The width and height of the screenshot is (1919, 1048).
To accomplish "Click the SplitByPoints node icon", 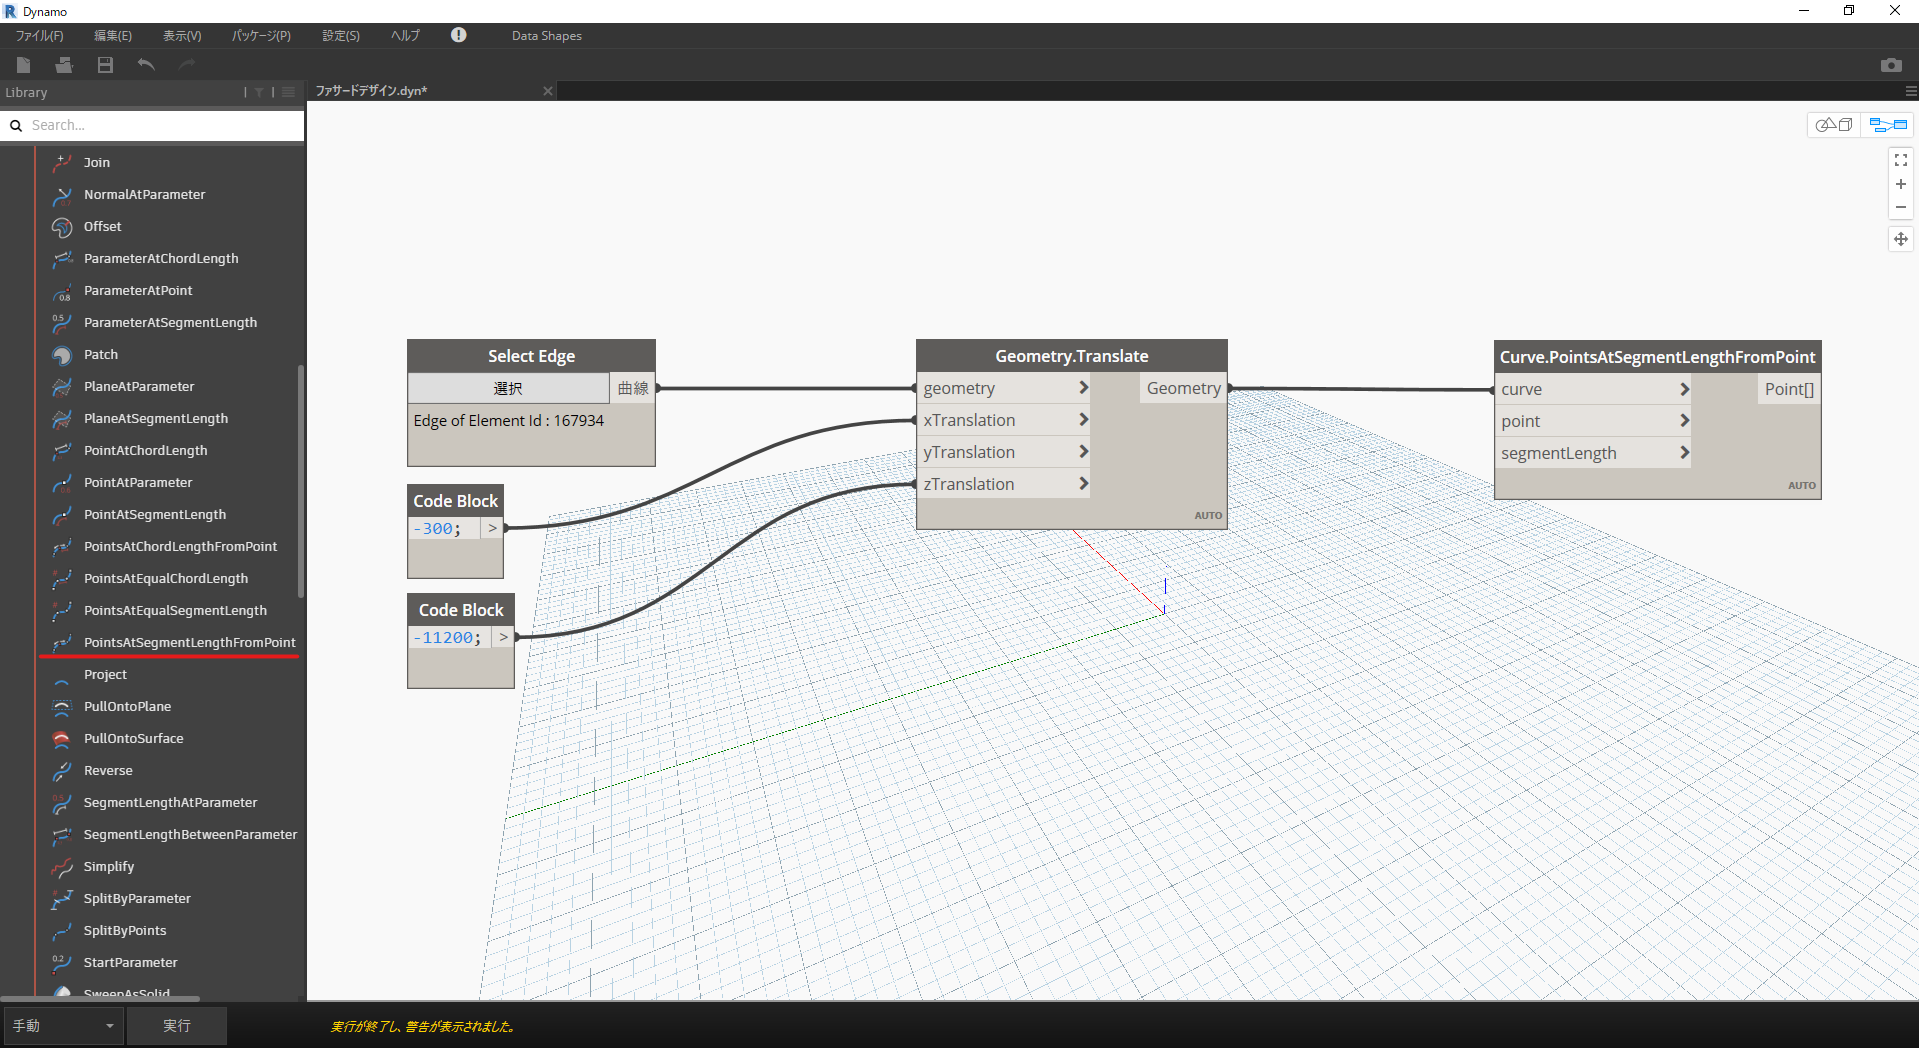I will (62, 930).
